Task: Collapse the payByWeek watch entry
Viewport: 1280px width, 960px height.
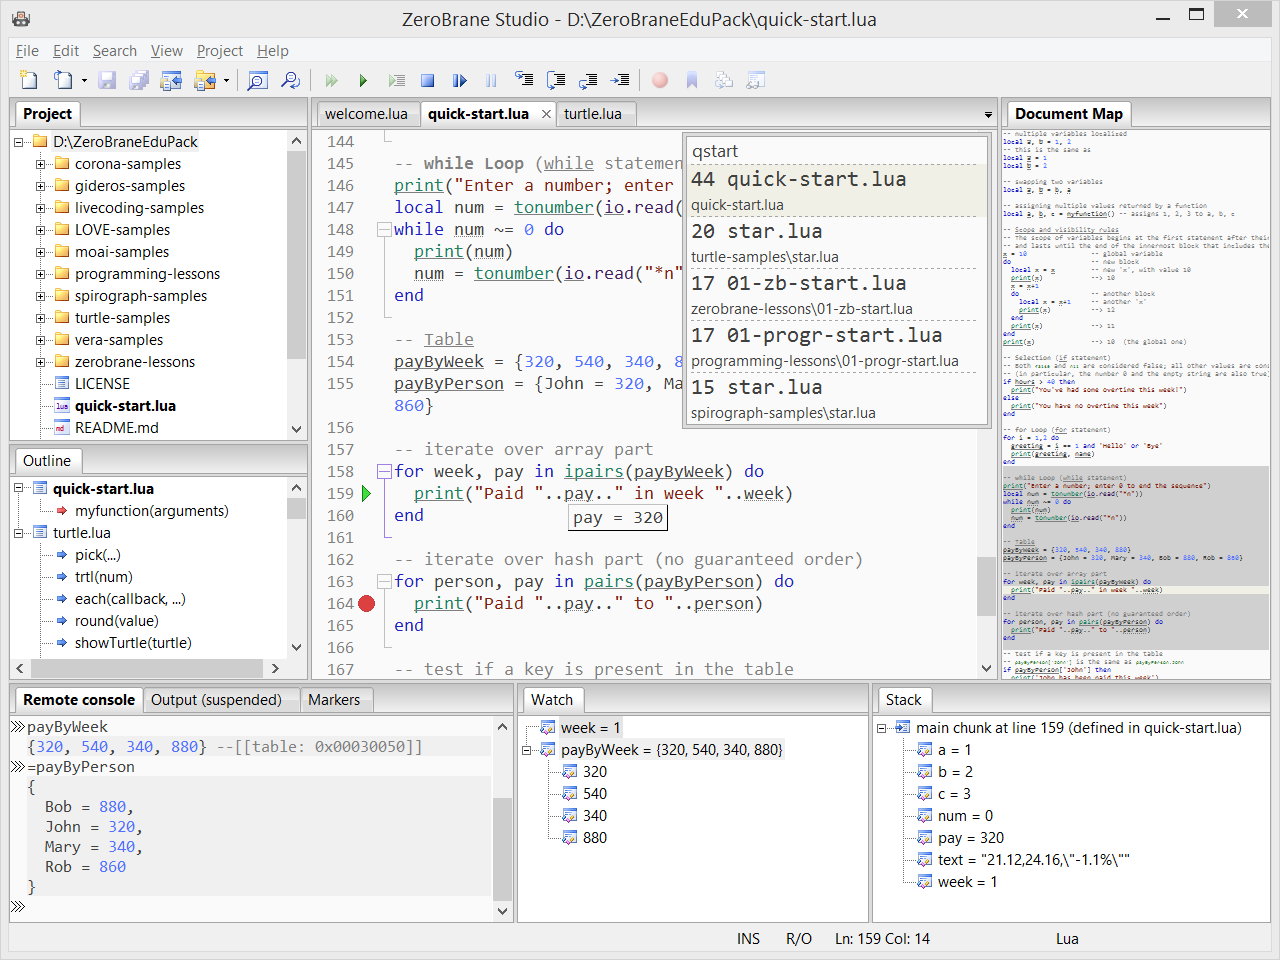Action: 527,750
